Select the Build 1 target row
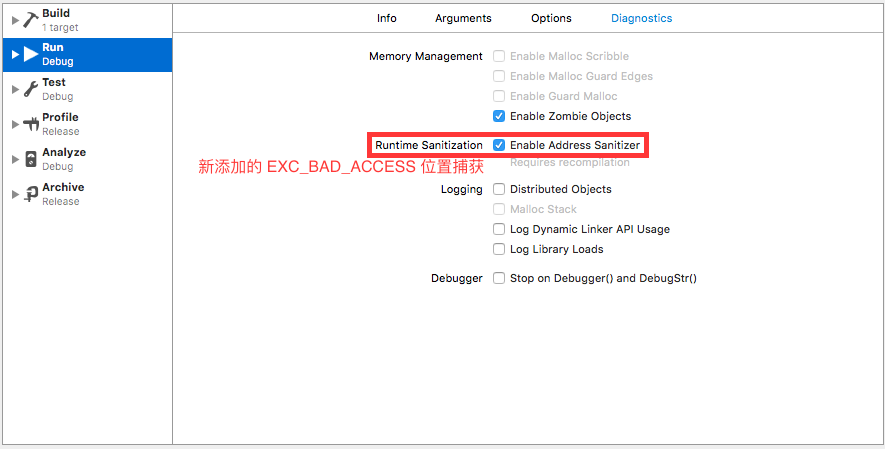The image size is (885, 449). [87, 20]
